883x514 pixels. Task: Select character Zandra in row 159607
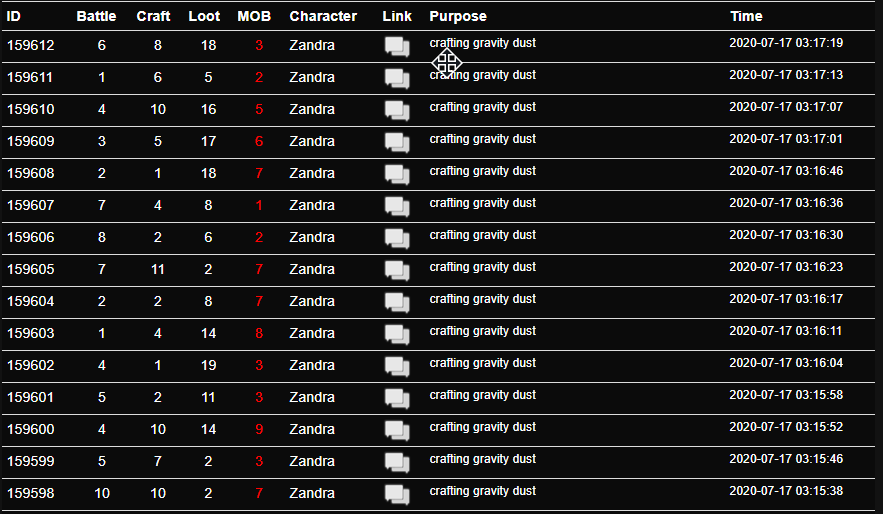click(312, 205)
